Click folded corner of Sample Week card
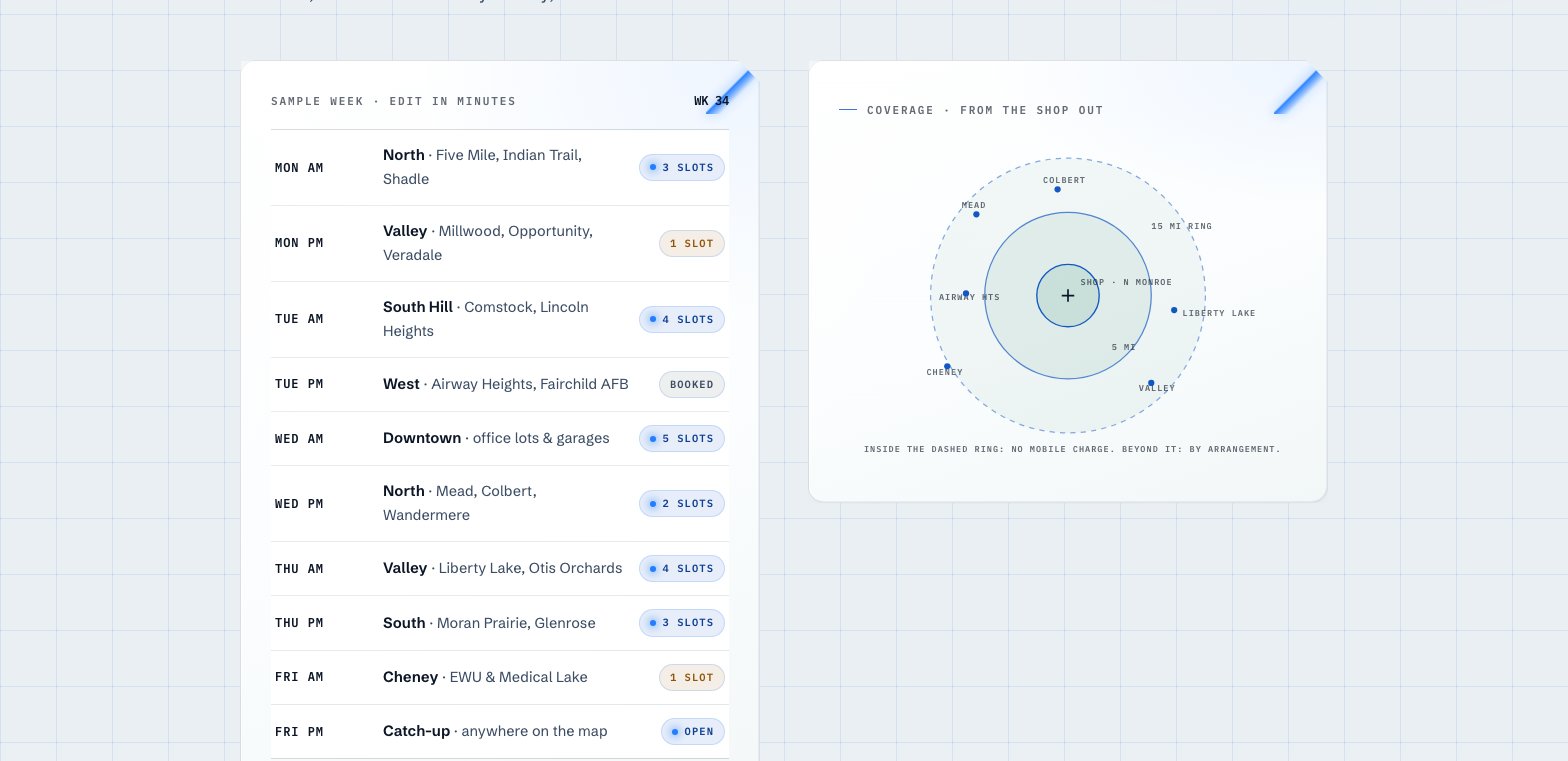1568x761 pixels. (x=732, y=91)
